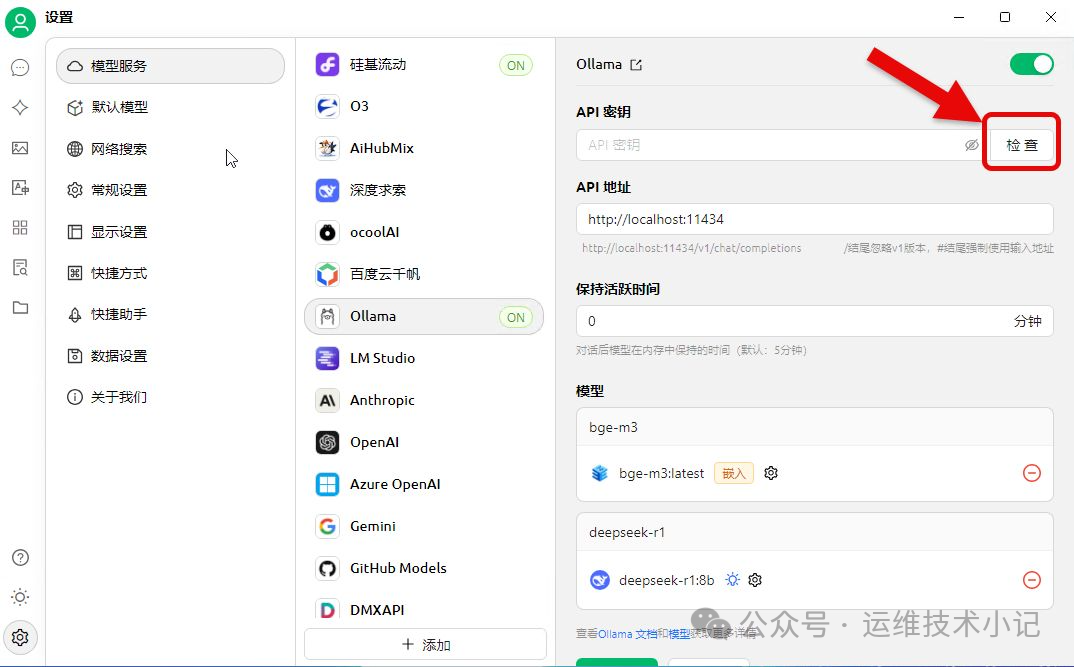This screenshot has height=667, width=1074.
Task: Open 数据设置 settings section
Action: 171,356
